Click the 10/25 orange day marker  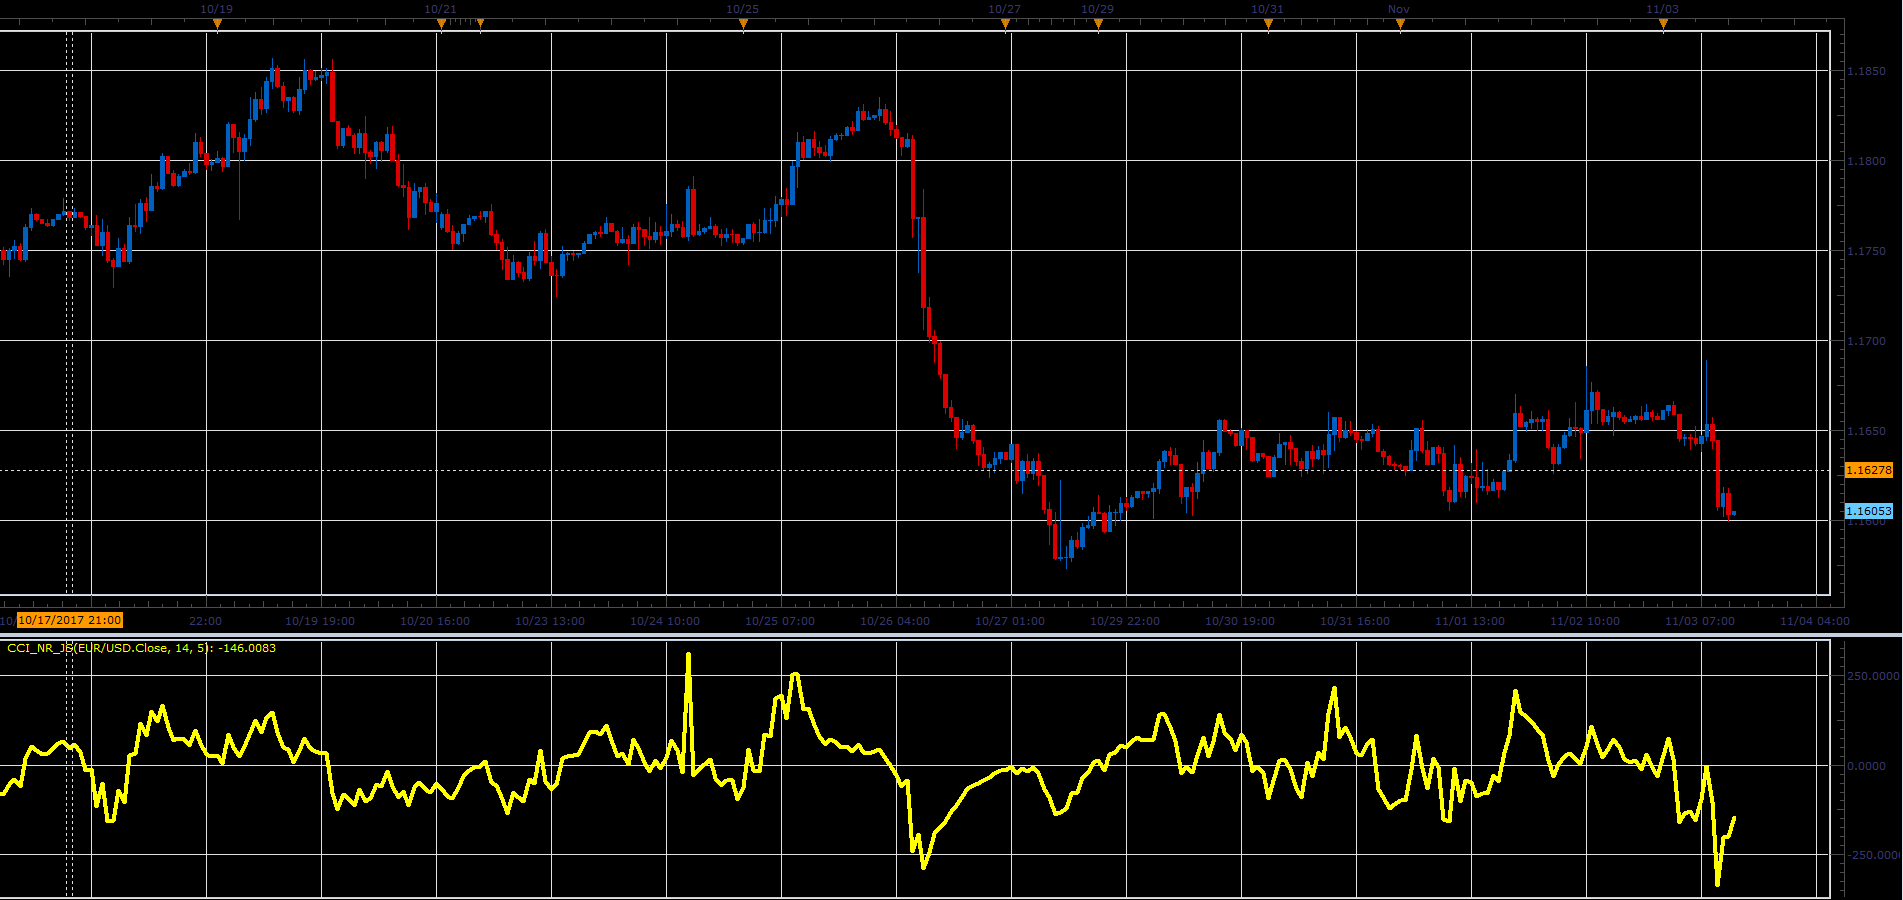[743, 26]
